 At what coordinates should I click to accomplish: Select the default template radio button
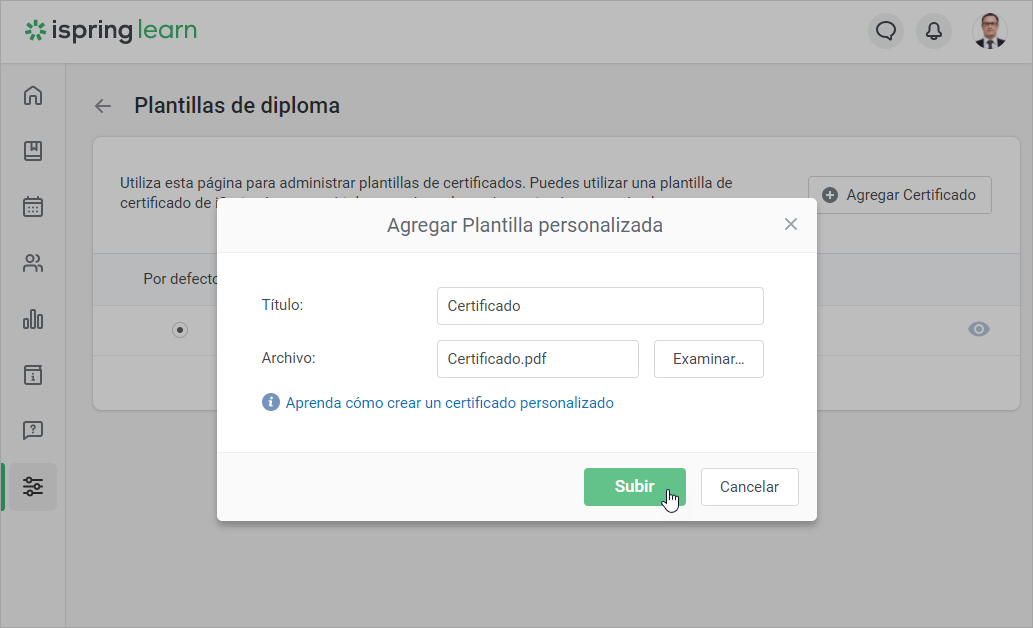point(180,330)
